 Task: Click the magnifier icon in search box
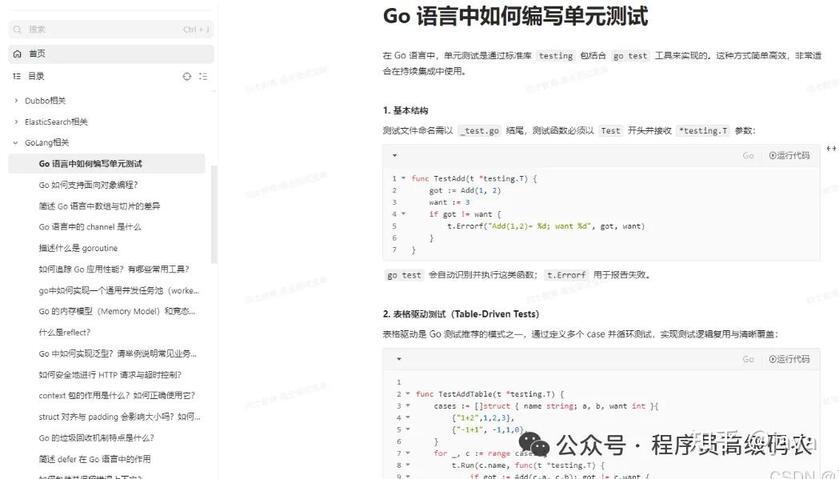click(x=18, y=29)
